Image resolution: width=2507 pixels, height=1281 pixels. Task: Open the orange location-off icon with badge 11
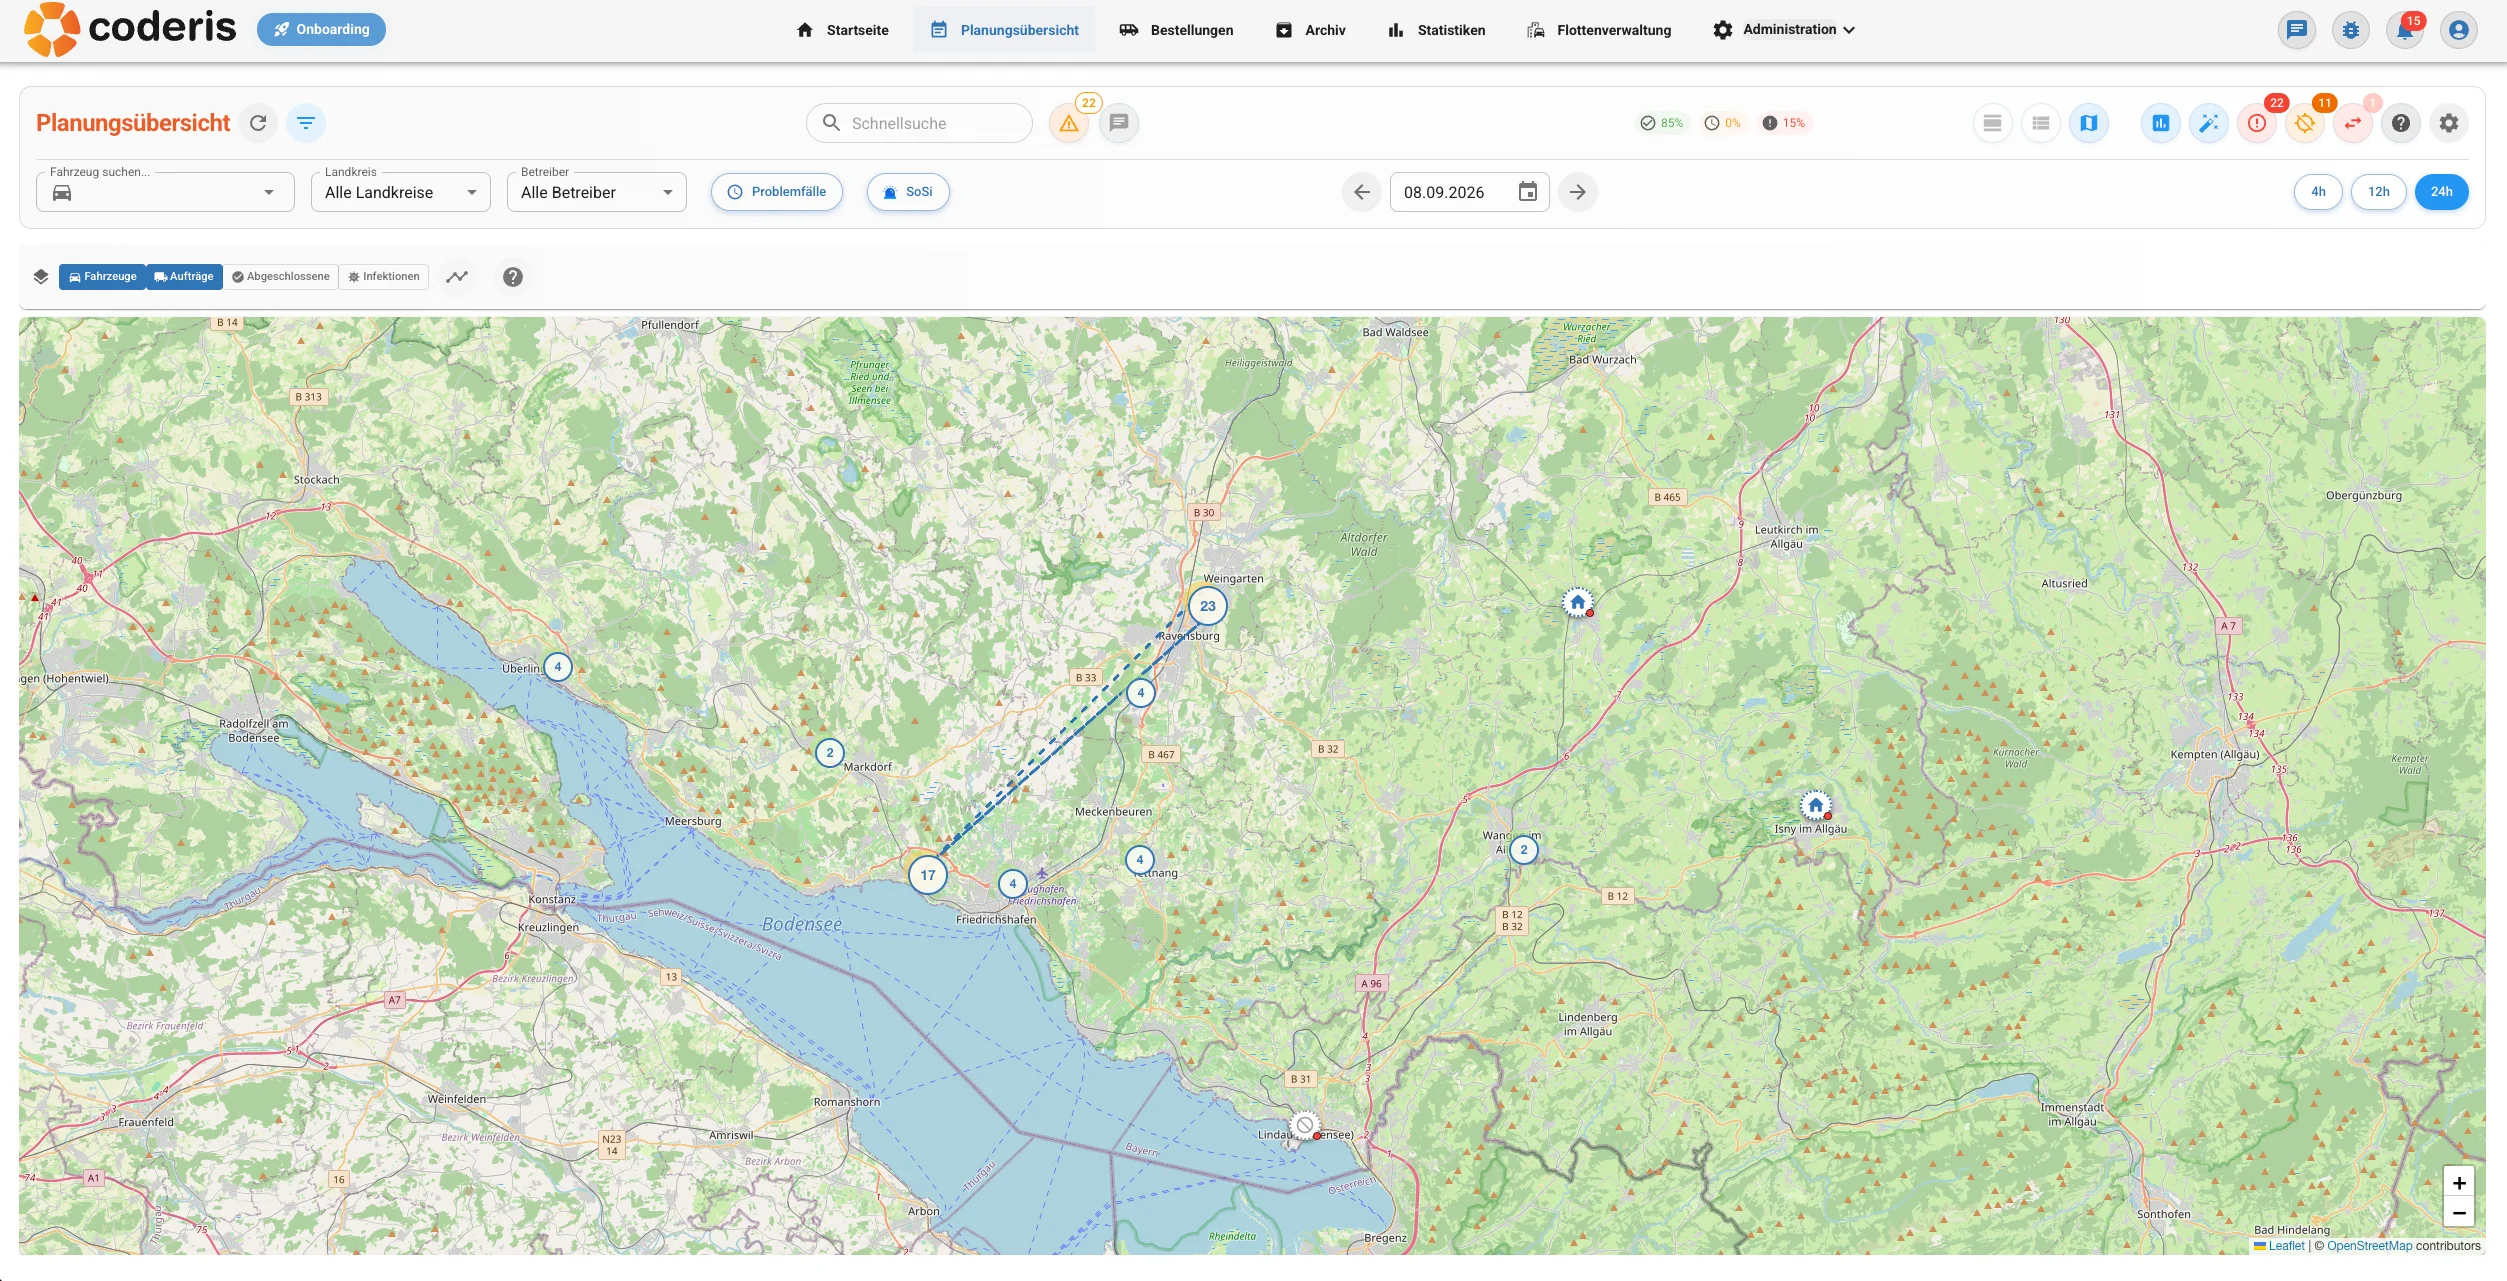(2305, 123)
